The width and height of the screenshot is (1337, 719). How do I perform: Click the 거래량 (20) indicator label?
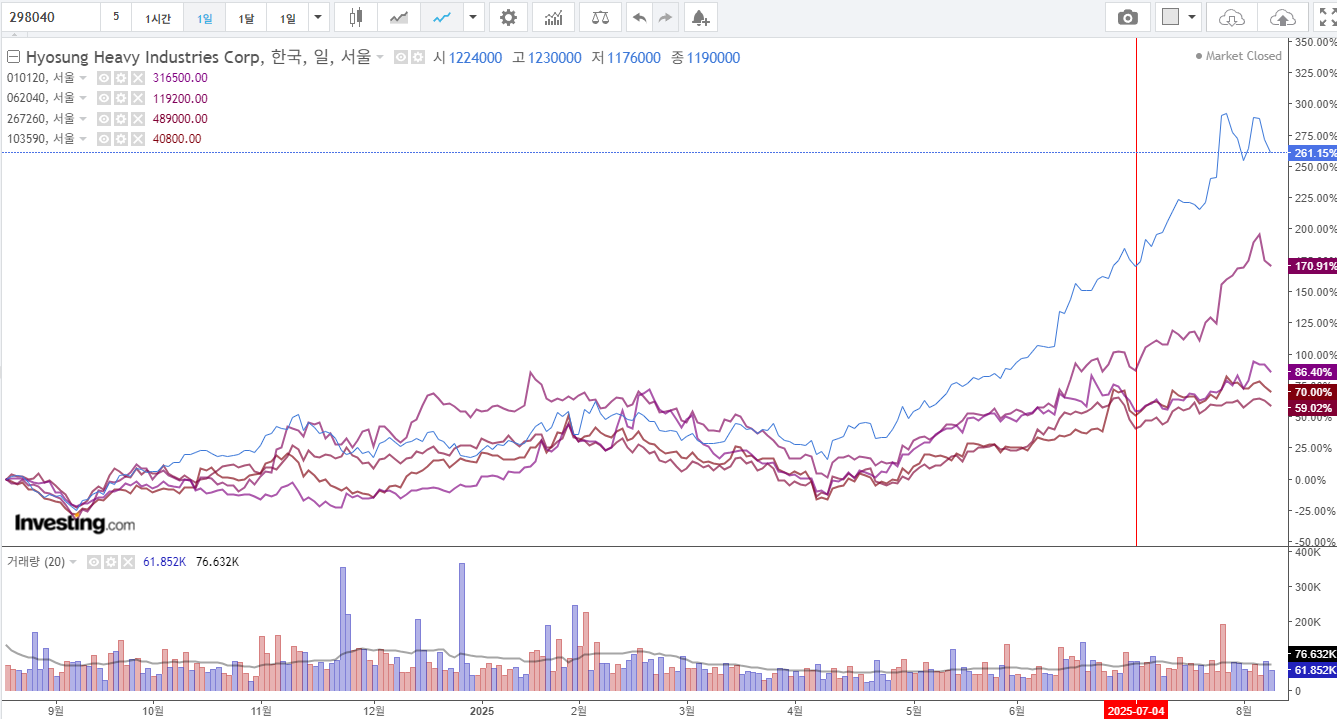pyautogui.click(x=36, y=562)
